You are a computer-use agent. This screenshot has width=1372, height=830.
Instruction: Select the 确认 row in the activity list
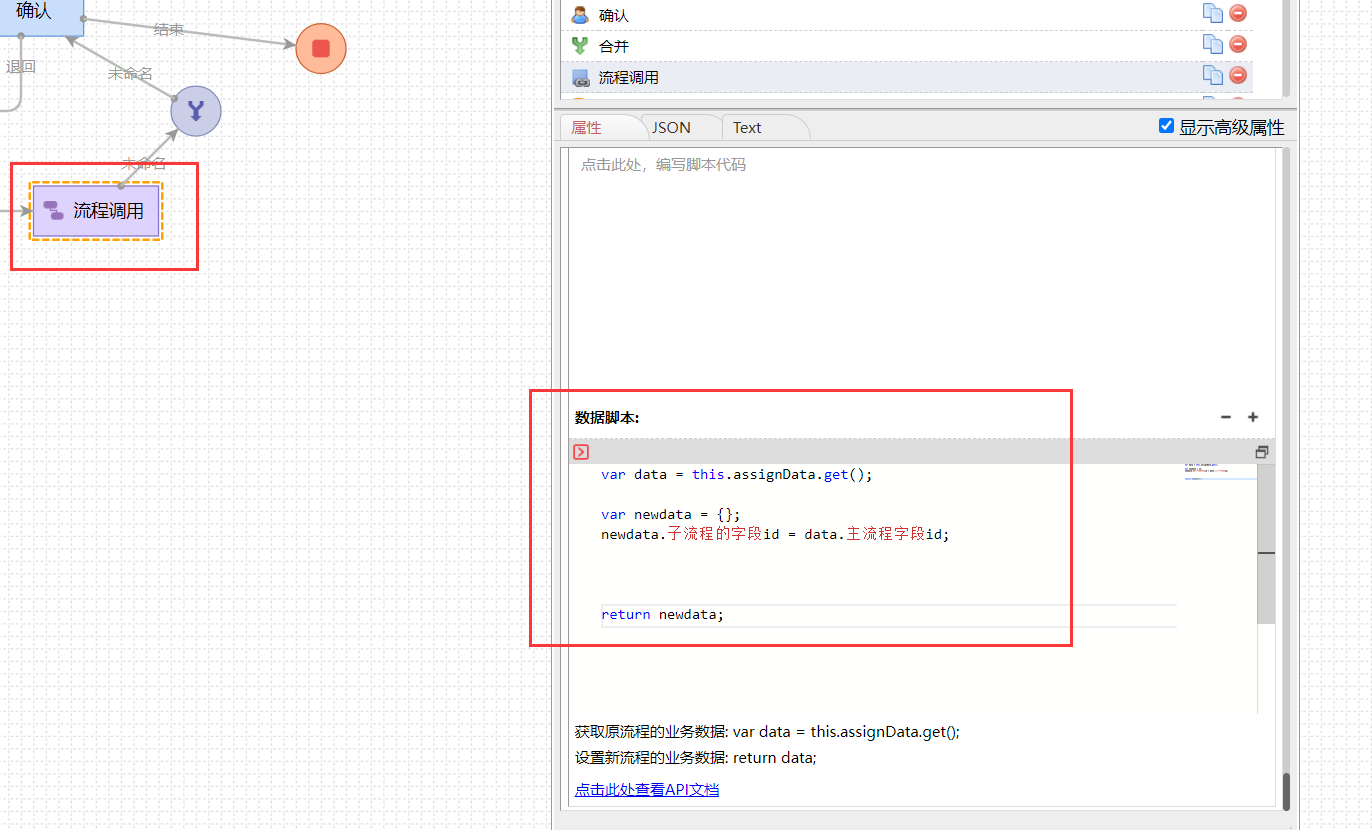[x=906, y=15]
